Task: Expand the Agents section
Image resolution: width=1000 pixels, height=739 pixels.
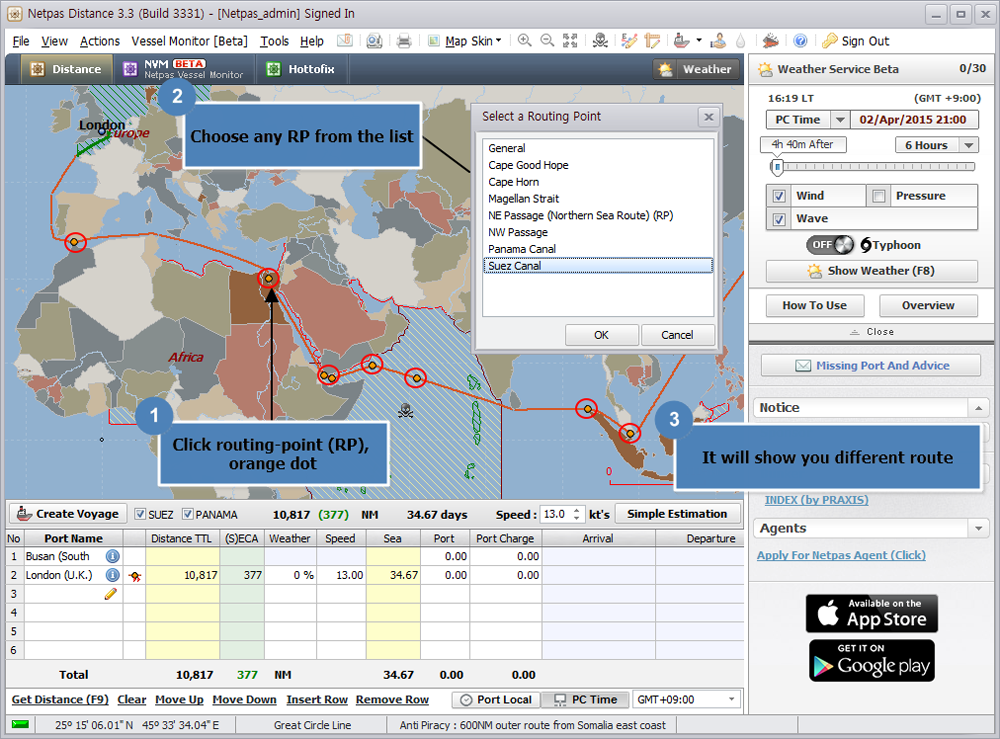Action: click(978, 528)
